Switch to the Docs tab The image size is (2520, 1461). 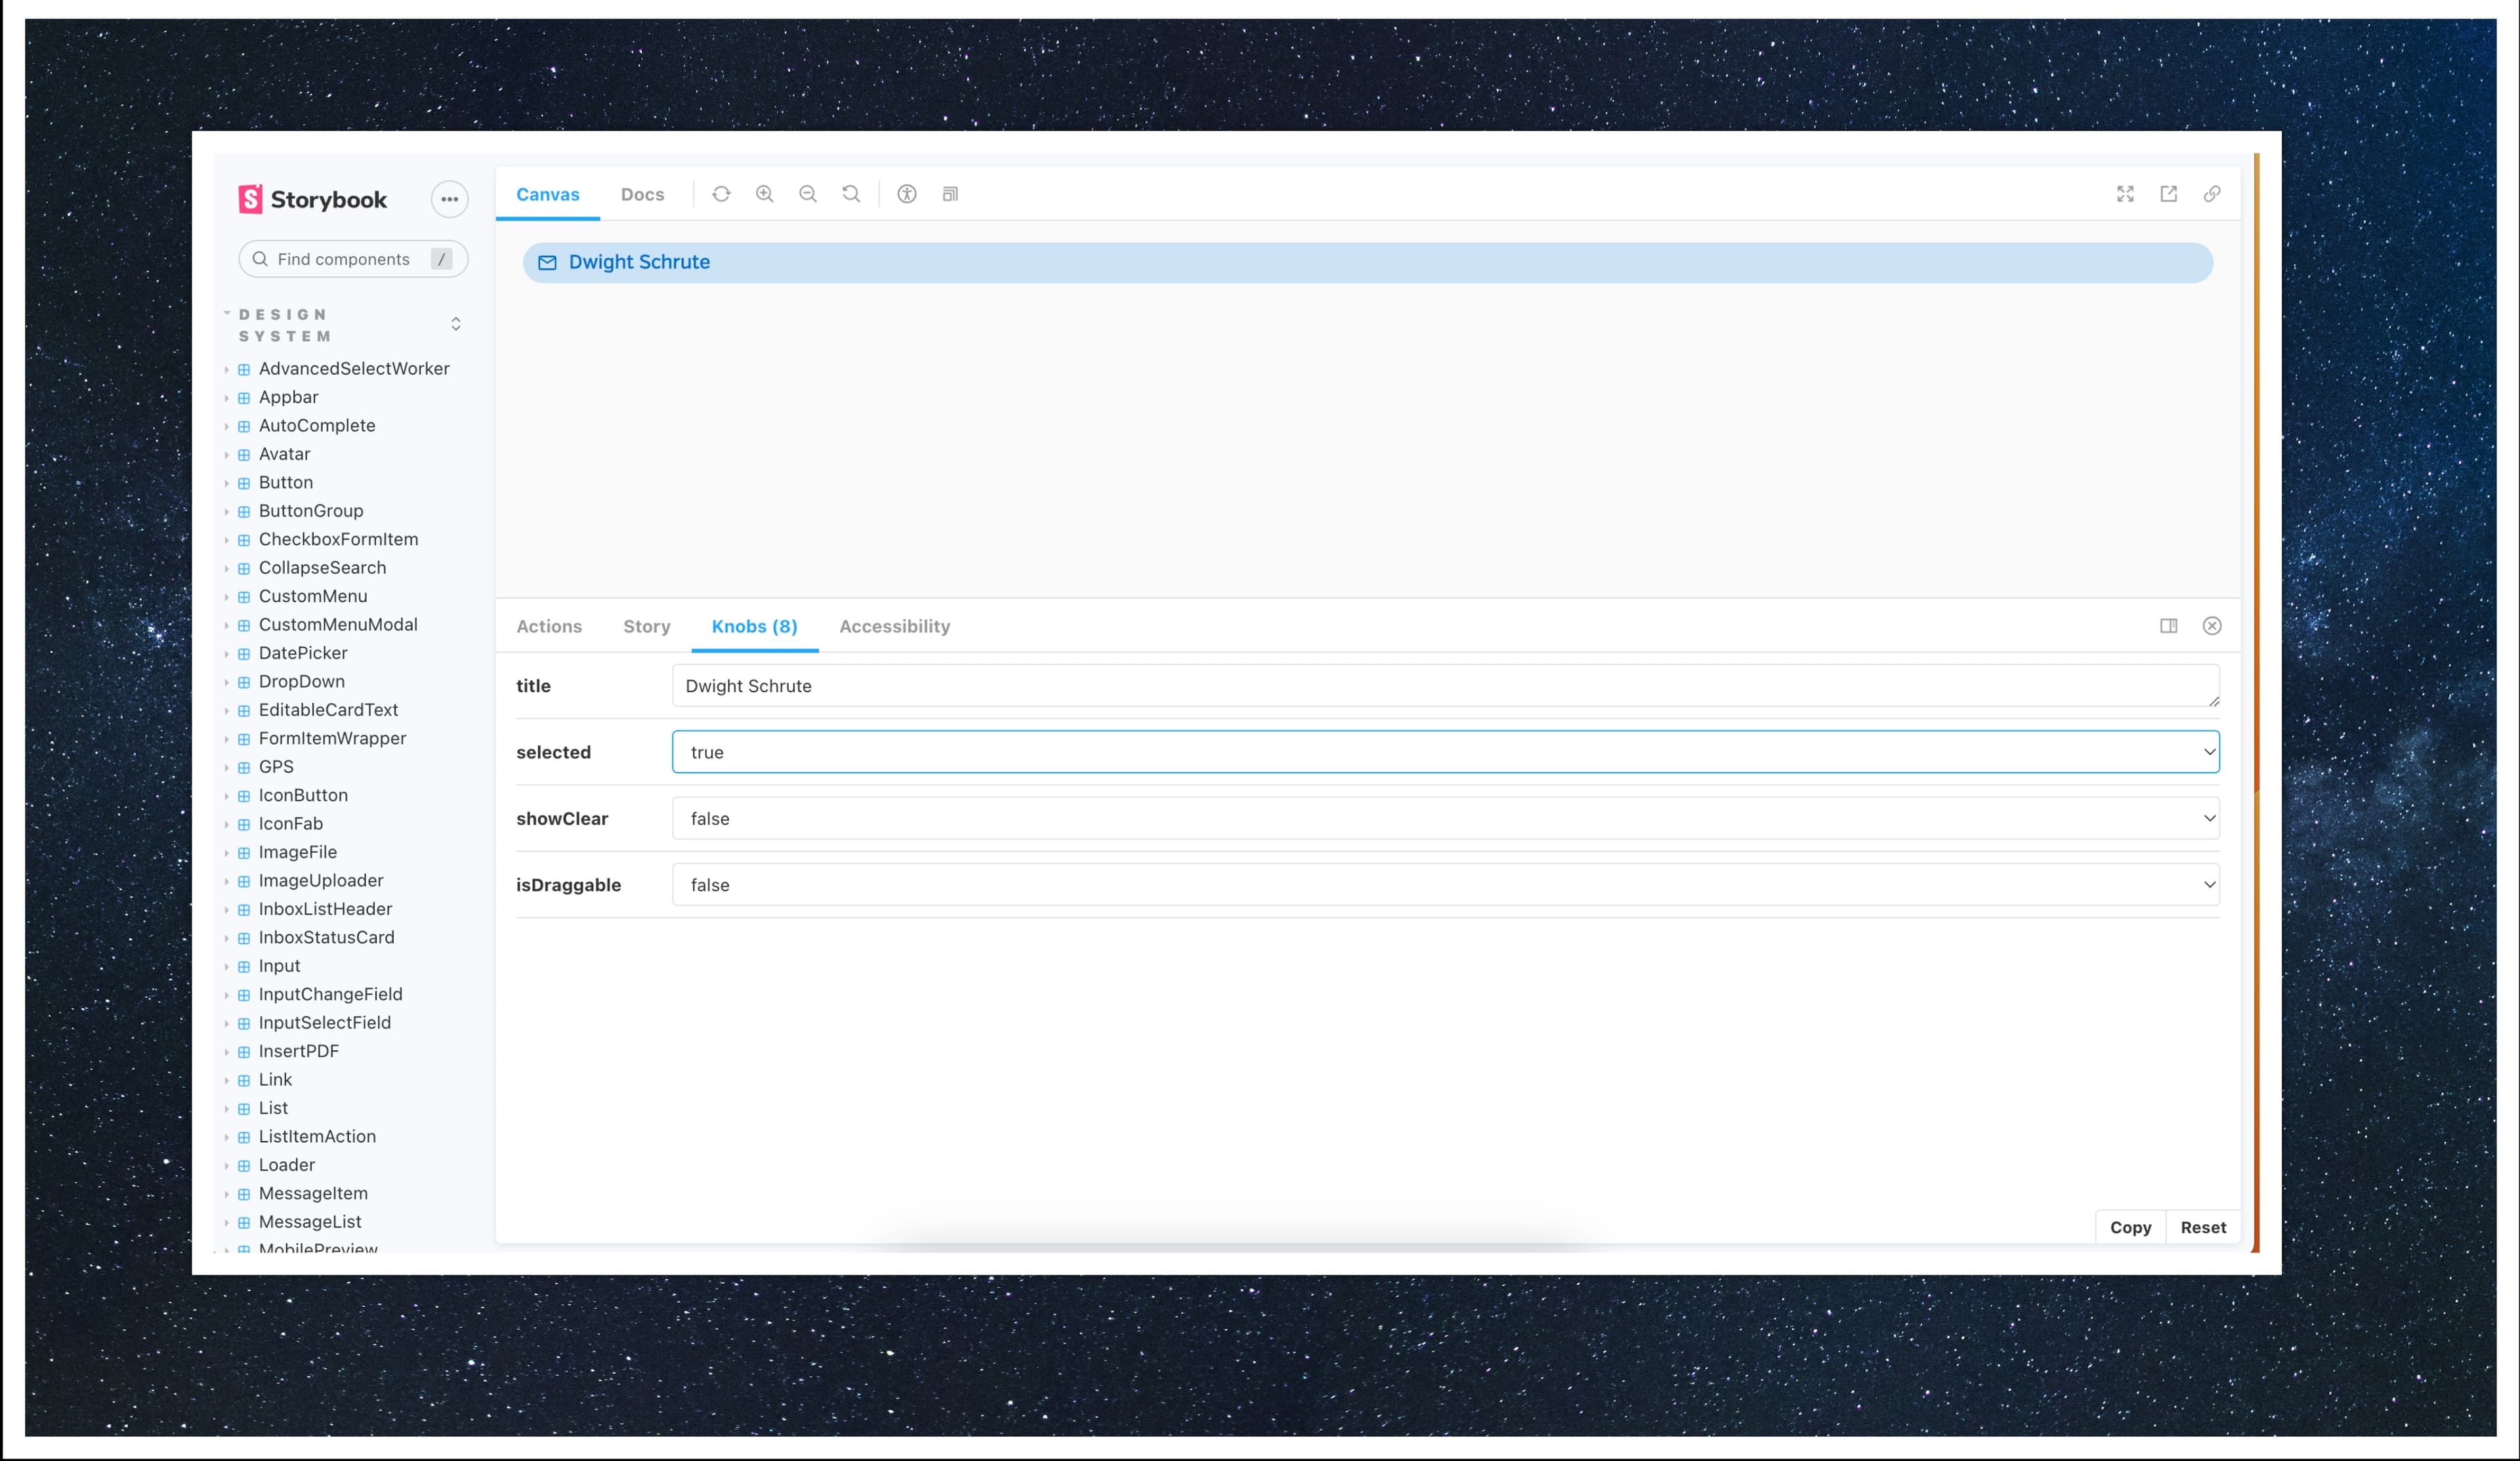tap(642, 194)
